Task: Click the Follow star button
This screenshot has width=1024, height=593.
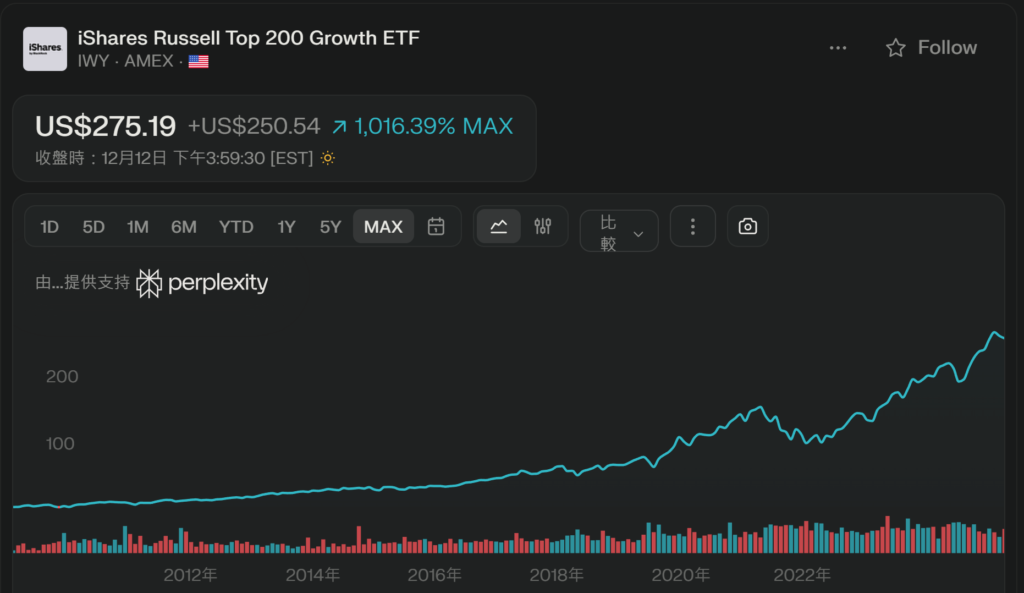Action: coord(931,48)
